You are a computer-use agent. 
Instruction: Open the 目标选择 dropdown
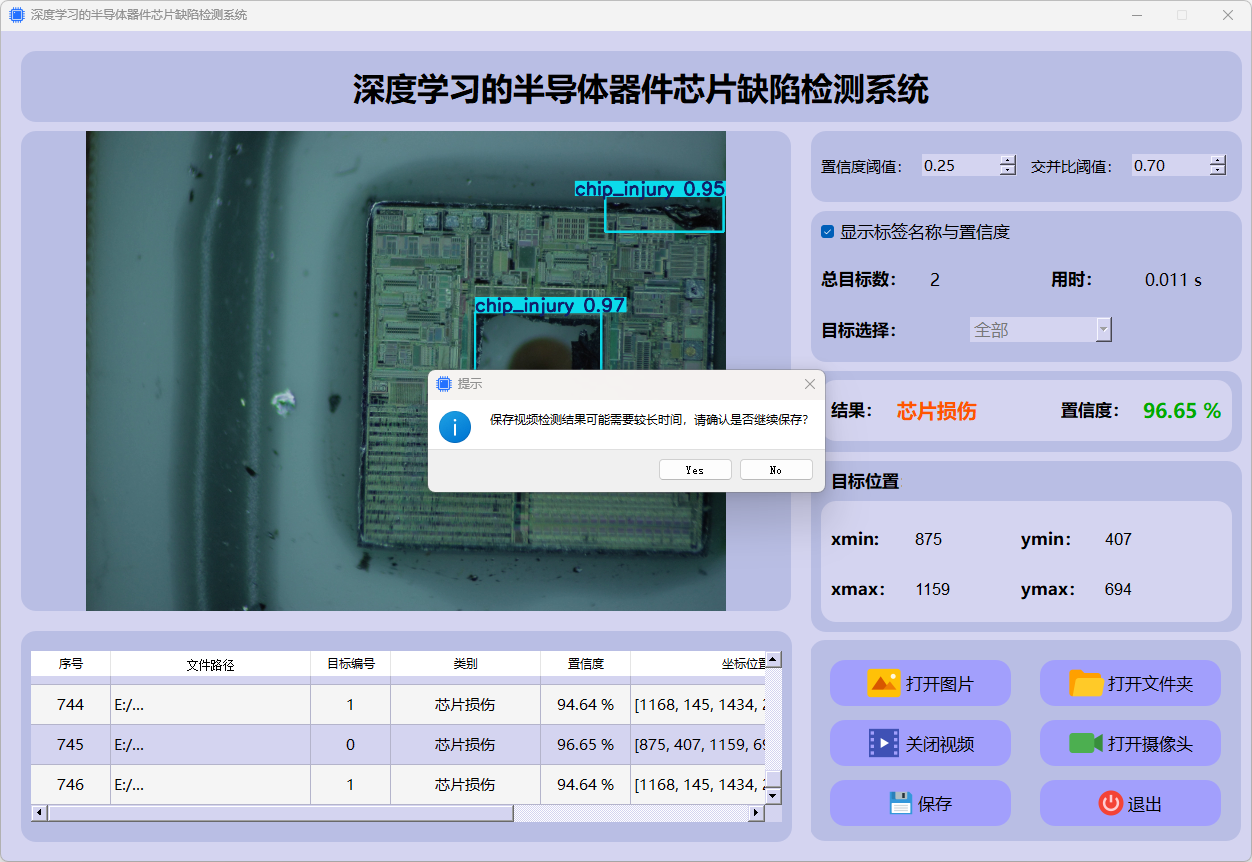click(x=1103, y=330)
